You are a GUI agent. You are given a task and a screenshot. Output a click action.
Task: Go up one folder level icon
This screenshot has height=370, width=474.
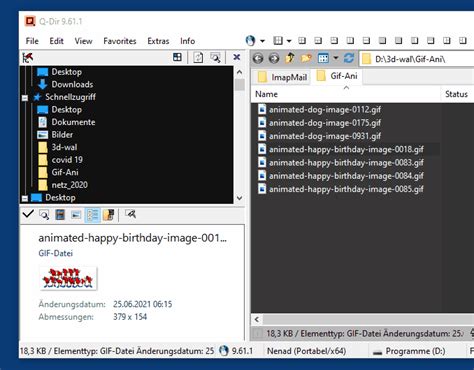point(290,58)
